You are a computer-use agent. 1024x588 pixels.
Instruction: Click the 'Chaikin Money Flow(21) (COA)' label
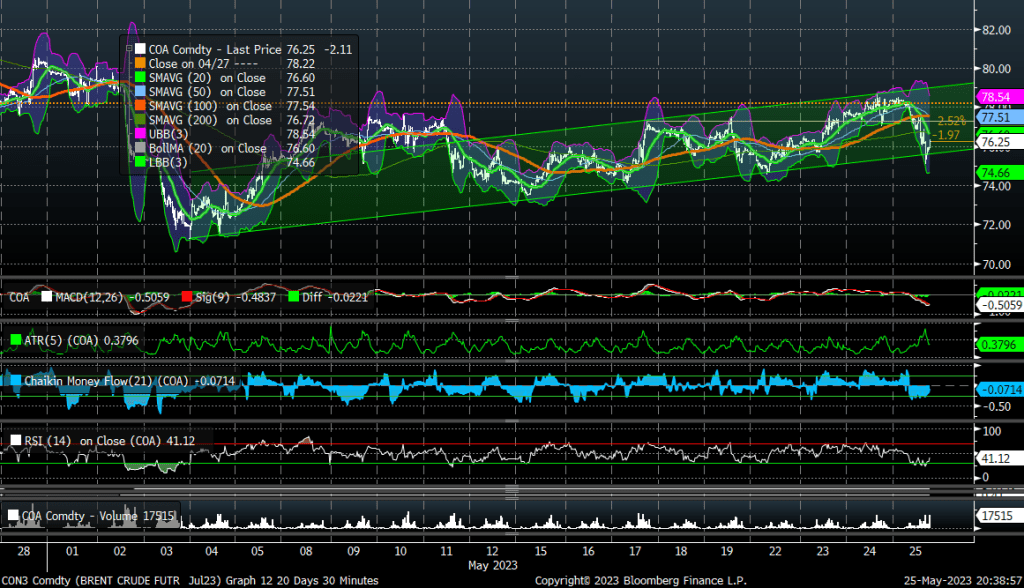[x=106, y=381]
